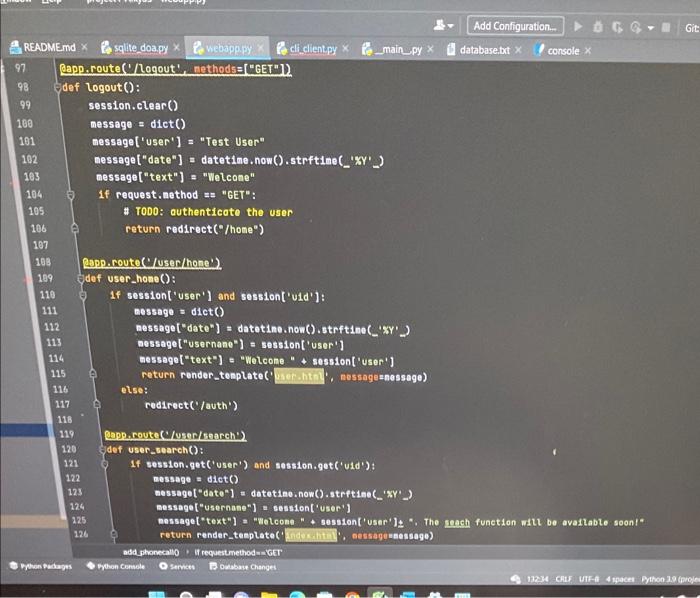The width and height of the screenshot is (700, 598).
Task: Click the Python Console icon at bottom
Action: coord(91,566)
